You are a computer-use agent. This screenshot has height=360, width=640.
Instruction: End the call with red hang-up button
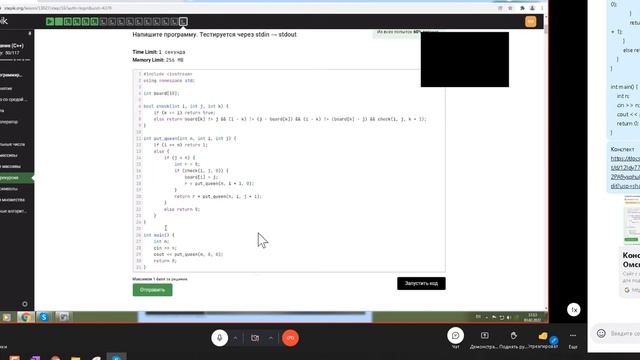(x=290, y=338)
